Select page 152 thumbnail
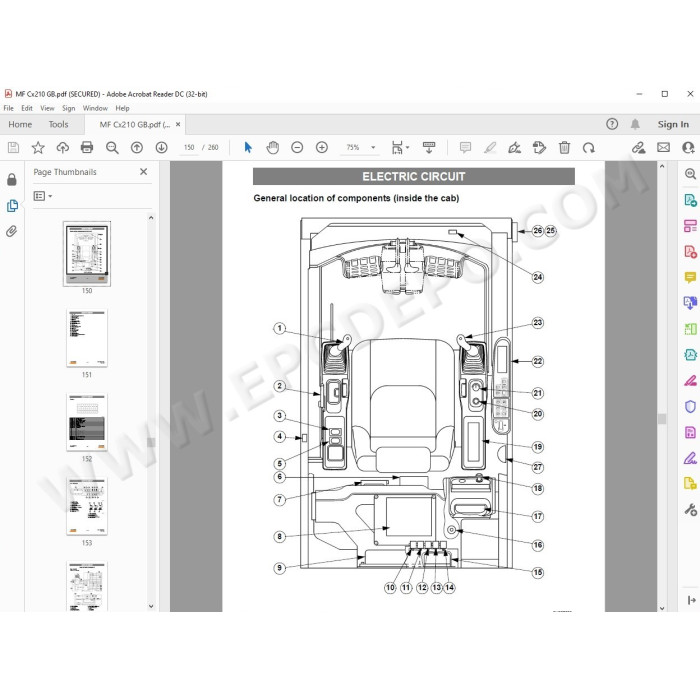Image resolution: width=700 pixels, height=700 pixels. click(87, 422)
